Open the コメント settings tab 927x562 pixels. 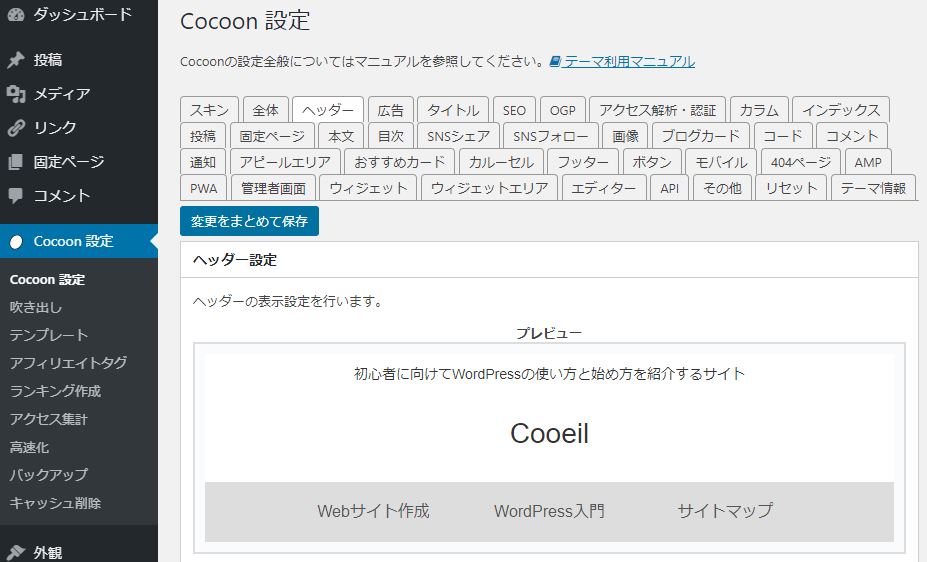click(x=852, y=136)
